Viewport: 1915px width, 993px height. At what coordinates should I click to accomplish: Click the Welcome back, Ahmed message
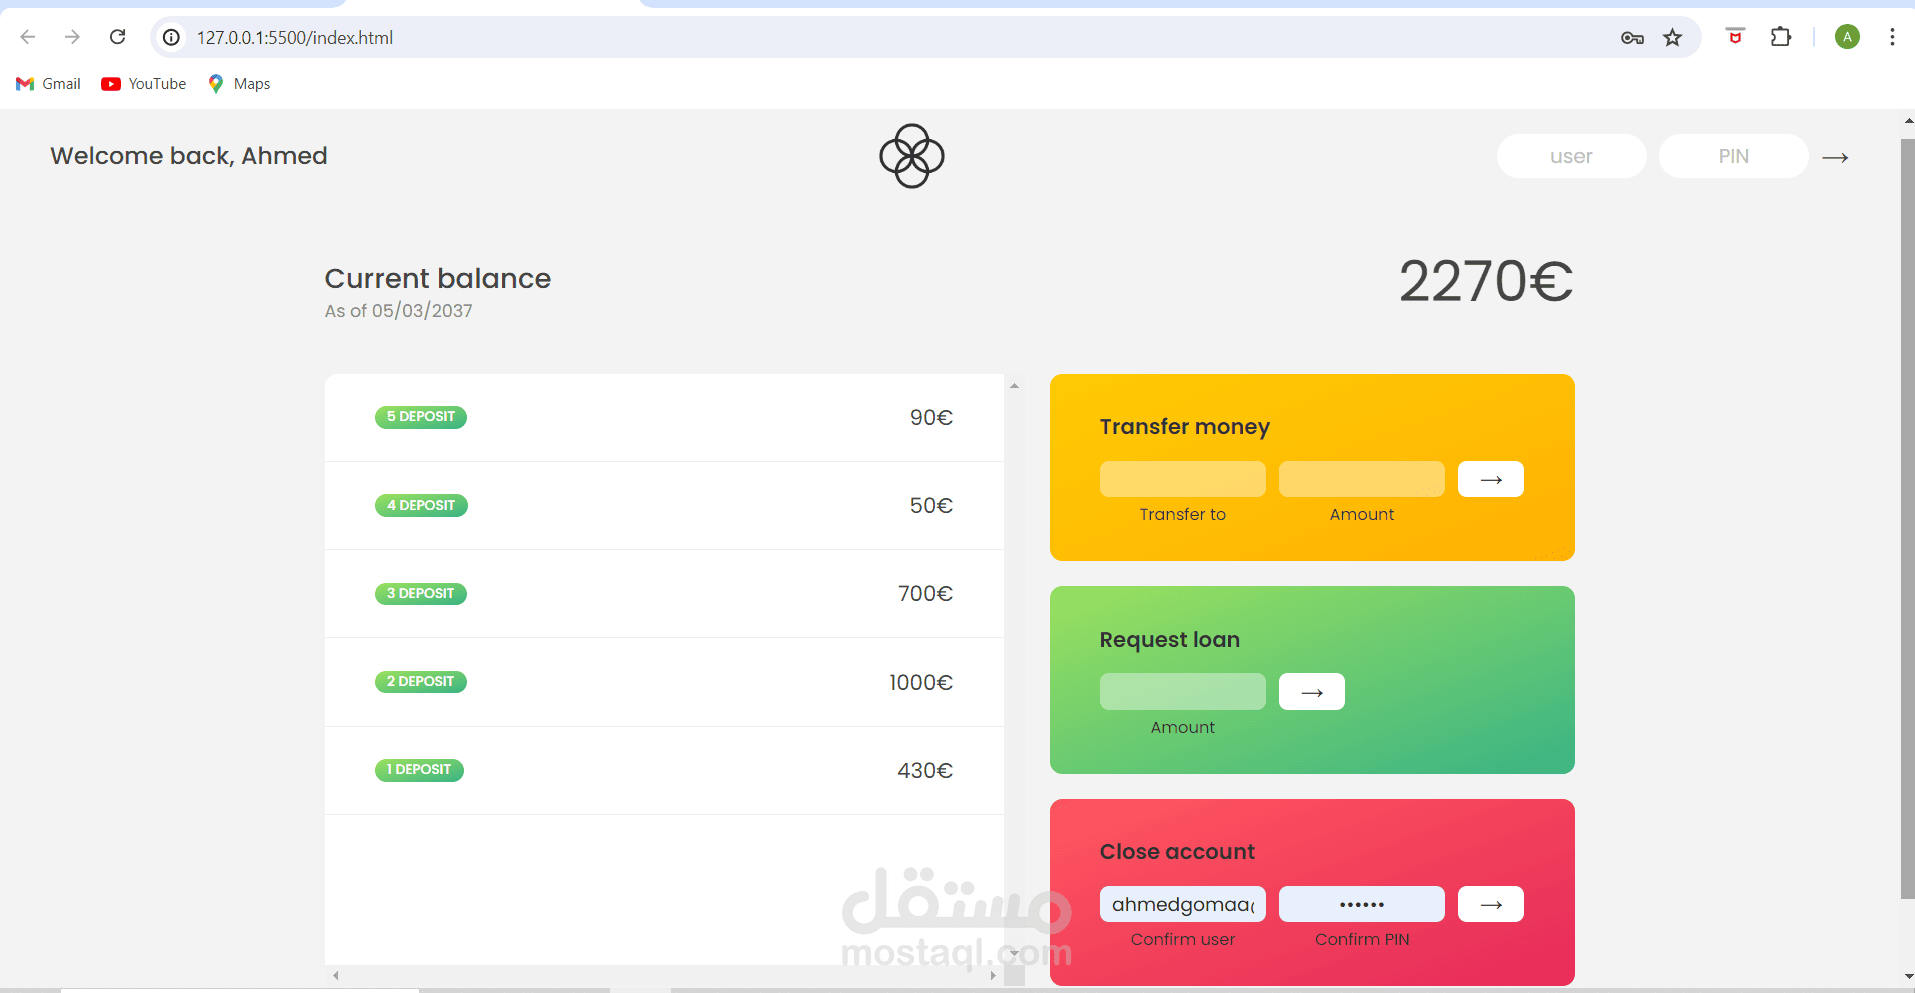pos(189,156)
